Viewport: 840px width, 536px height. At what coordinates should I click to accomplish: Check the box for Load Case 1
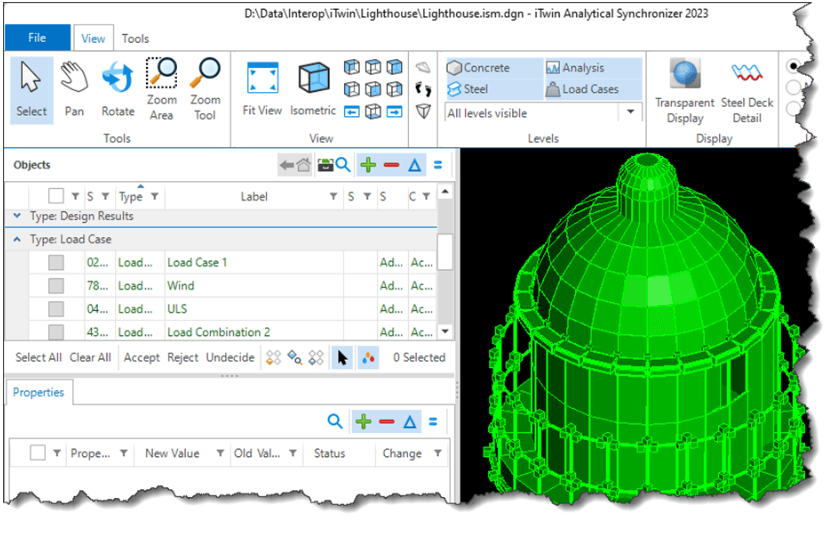point(56,262)
